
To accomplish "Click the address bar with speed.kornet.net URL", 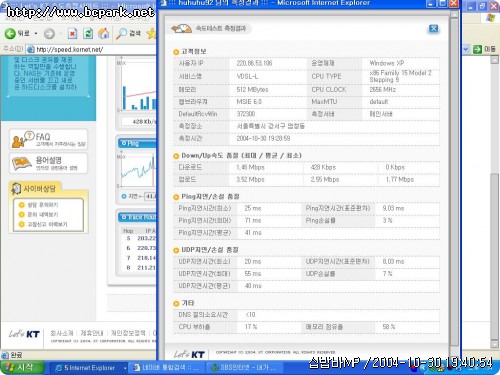I will coord(92,49).
